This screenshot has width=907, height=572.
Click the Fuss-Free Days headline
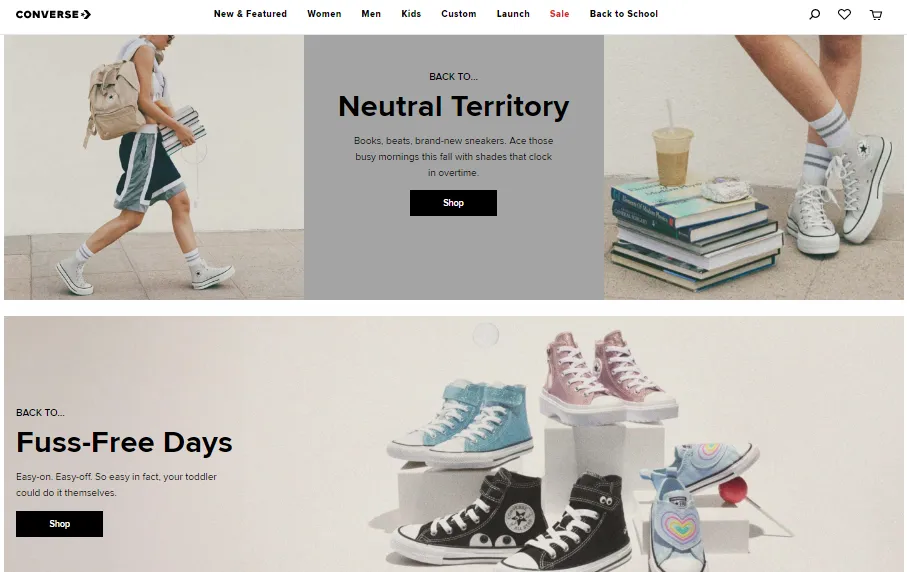(x=124, y=442)
